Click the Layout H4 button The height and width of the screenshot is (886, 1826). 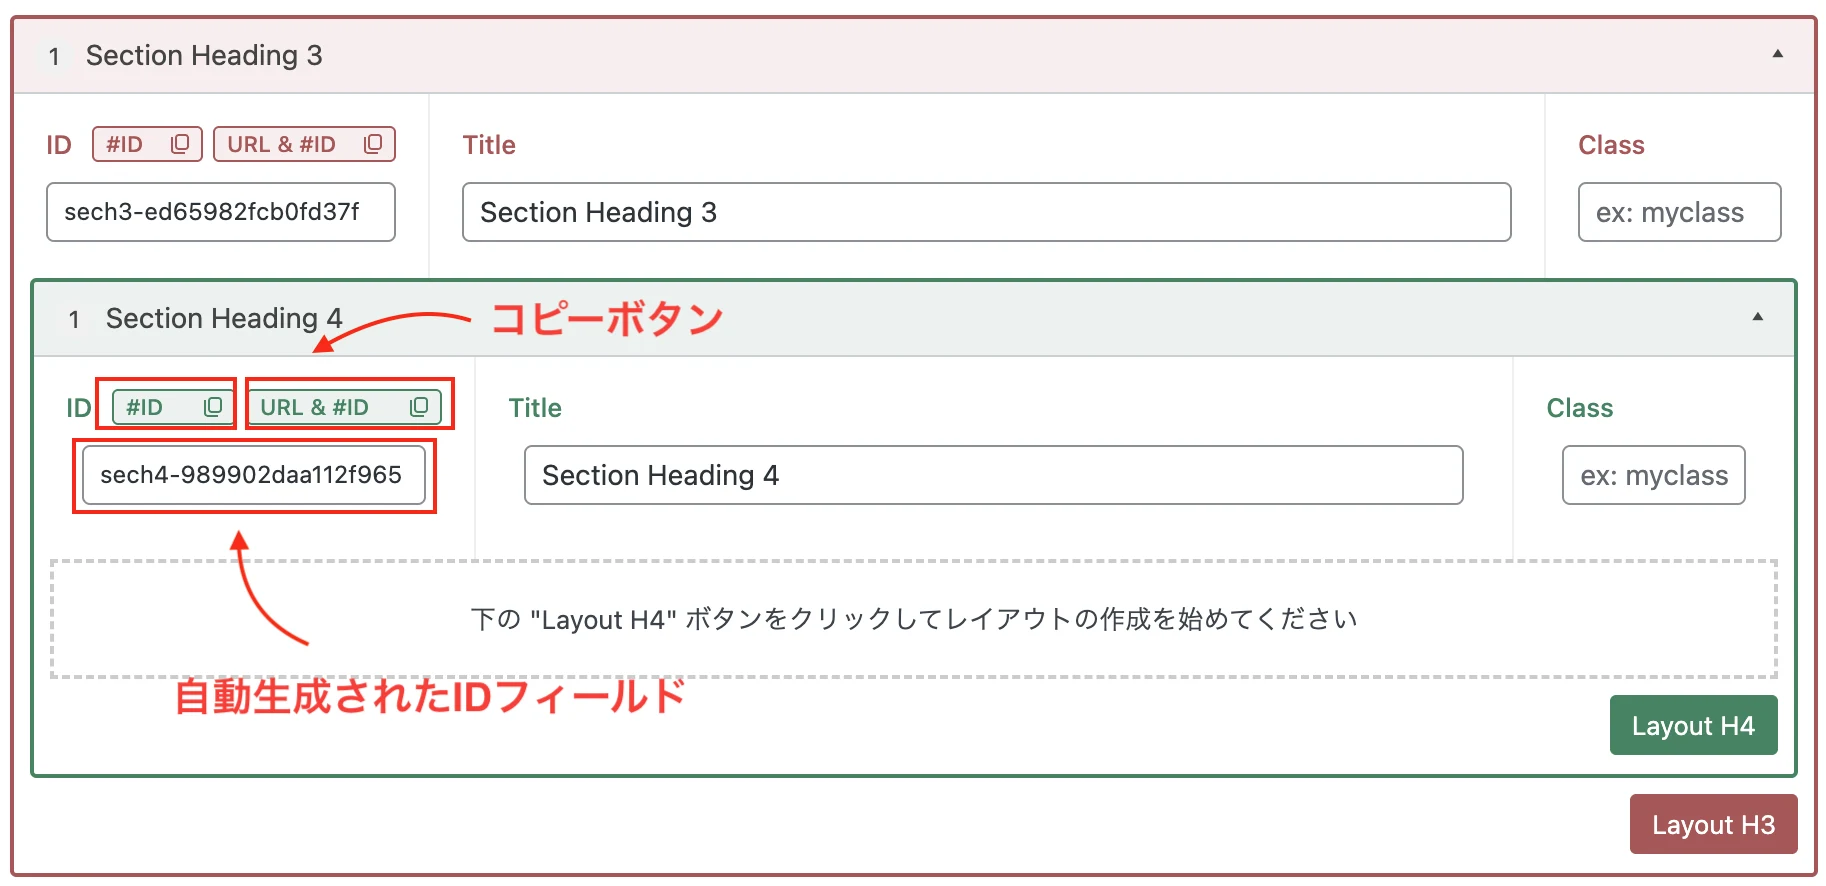1693,725
